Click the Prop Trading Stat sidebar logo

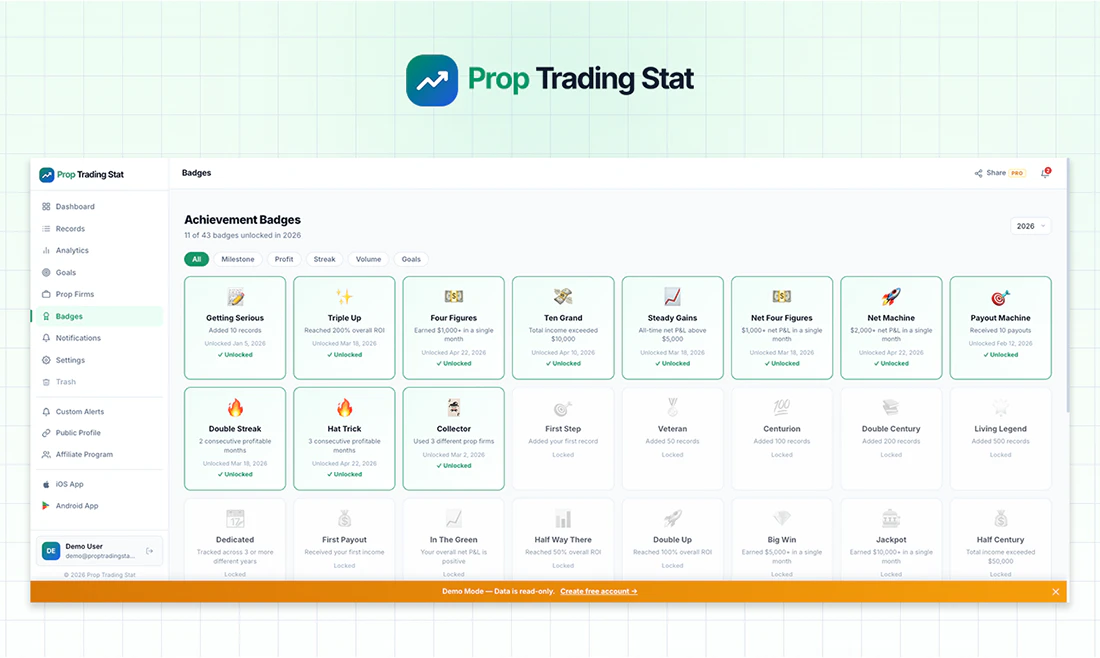[x=81, y=175]
